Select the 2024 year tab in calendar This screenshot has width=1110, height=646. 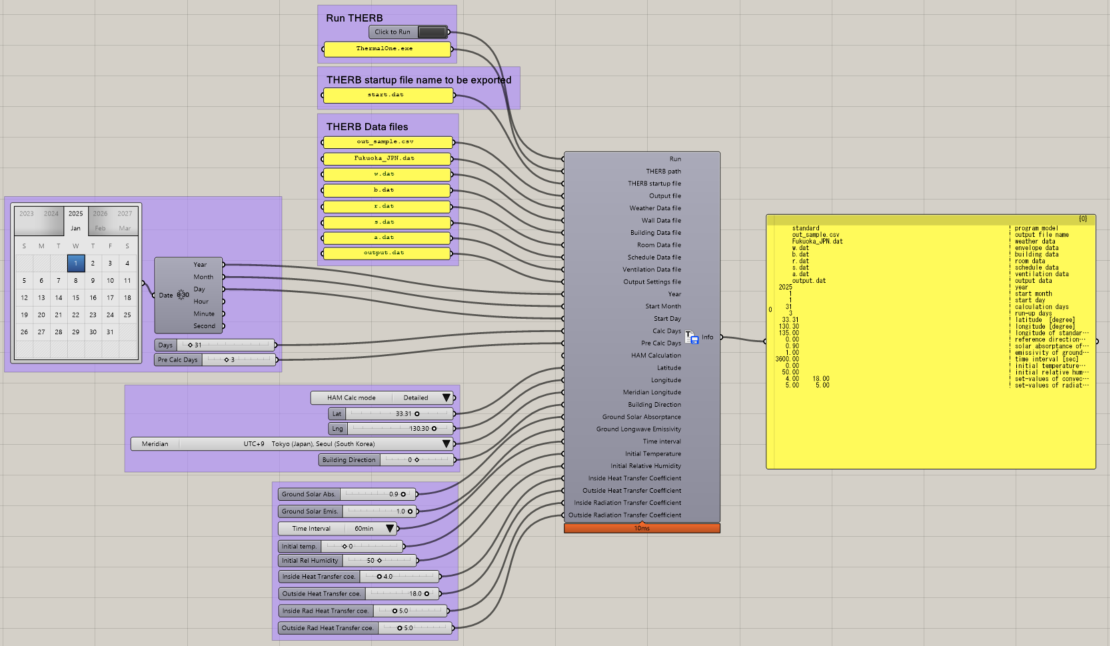(51, 213)
